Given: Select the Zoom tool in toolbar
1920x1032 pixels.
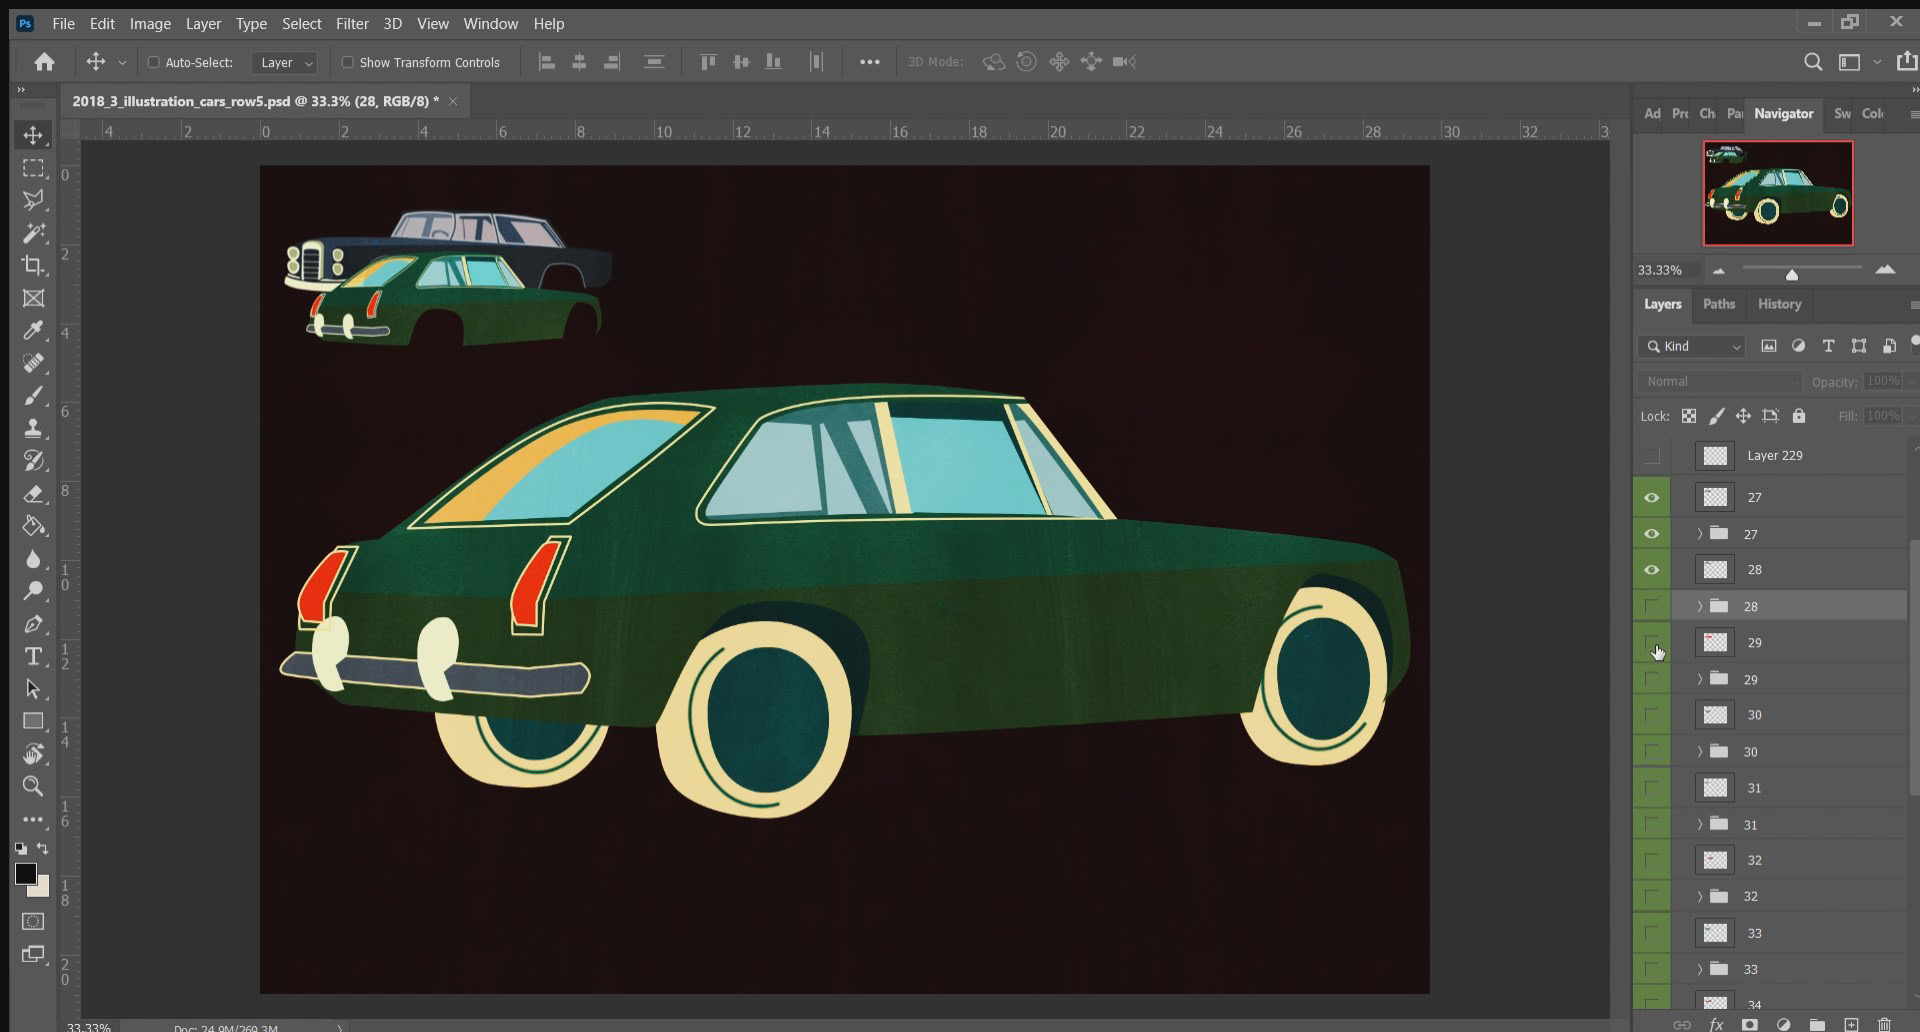Looking at the screenshot, I should tap(33, 786).
